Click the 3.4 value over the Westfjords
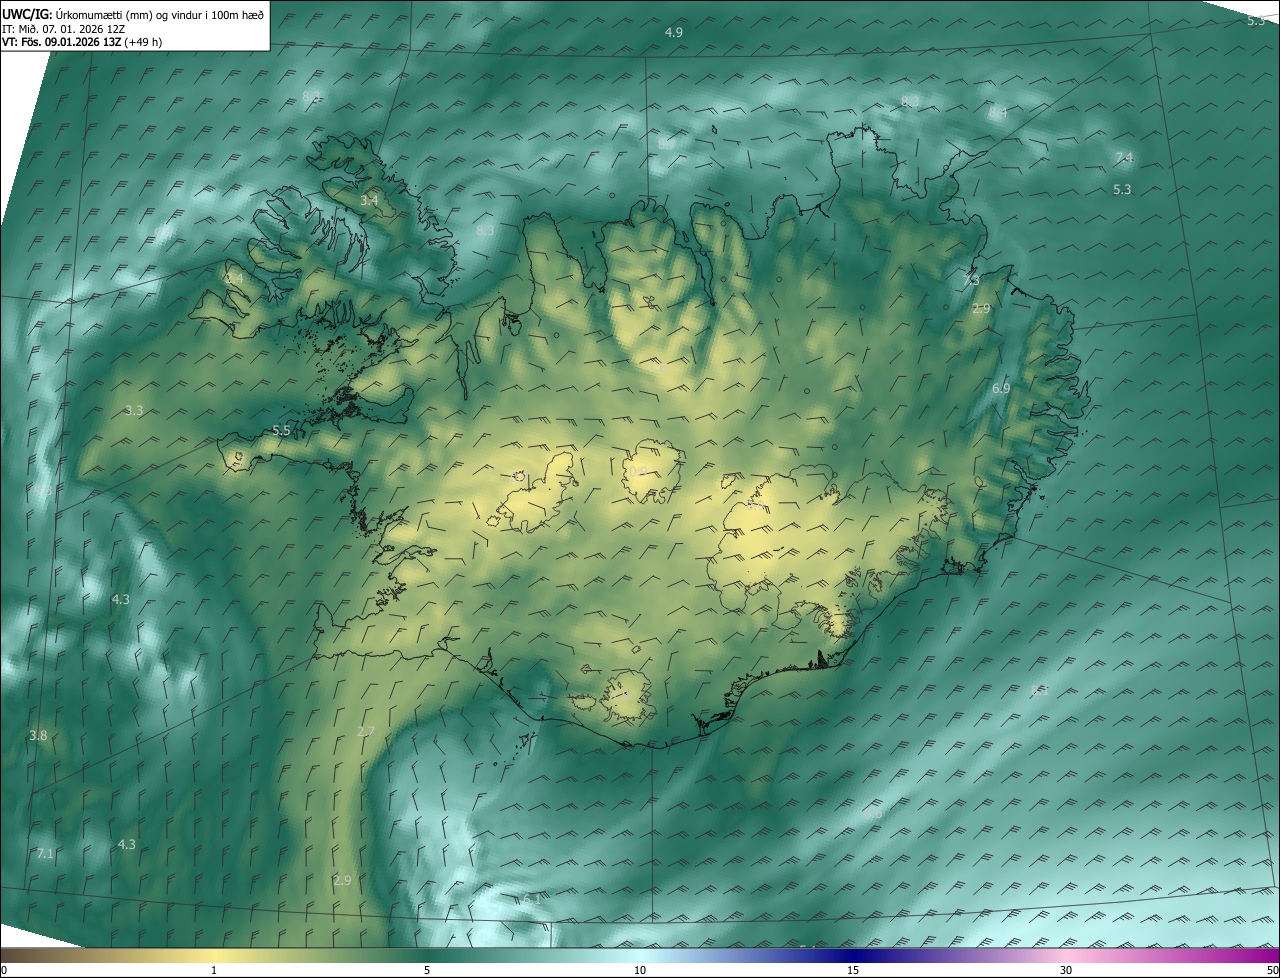The height and width of the screenshot is (978, 1280). click(x=369, y=201)
